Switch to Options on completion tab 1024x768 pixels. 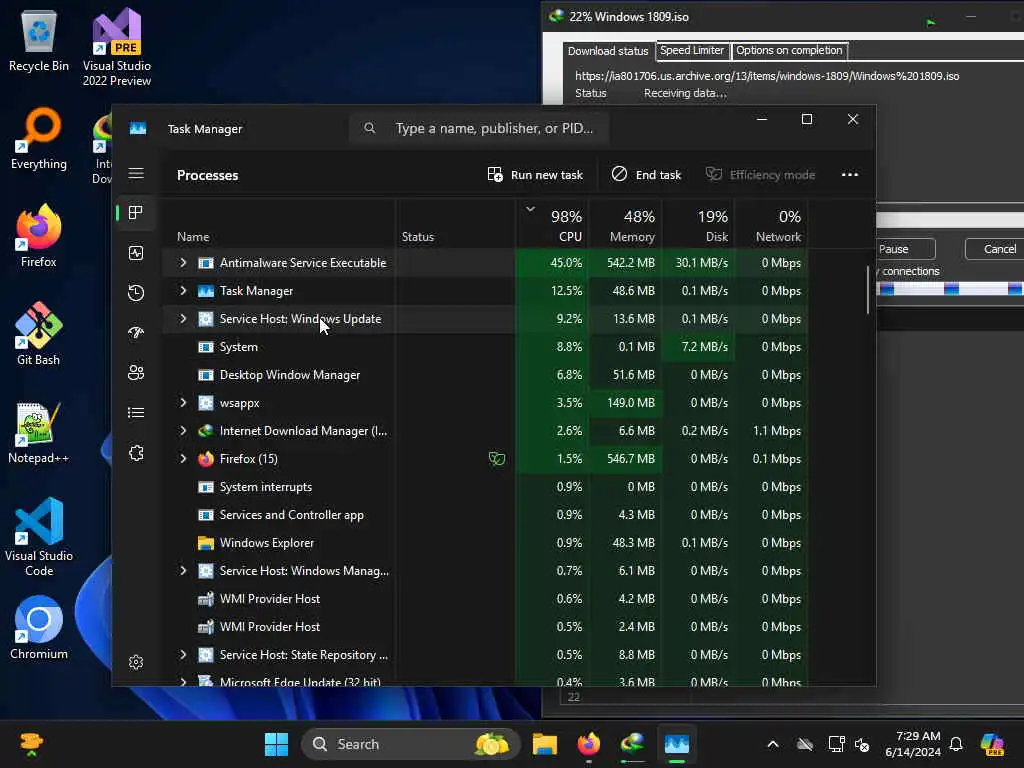[x=789, y=50]
